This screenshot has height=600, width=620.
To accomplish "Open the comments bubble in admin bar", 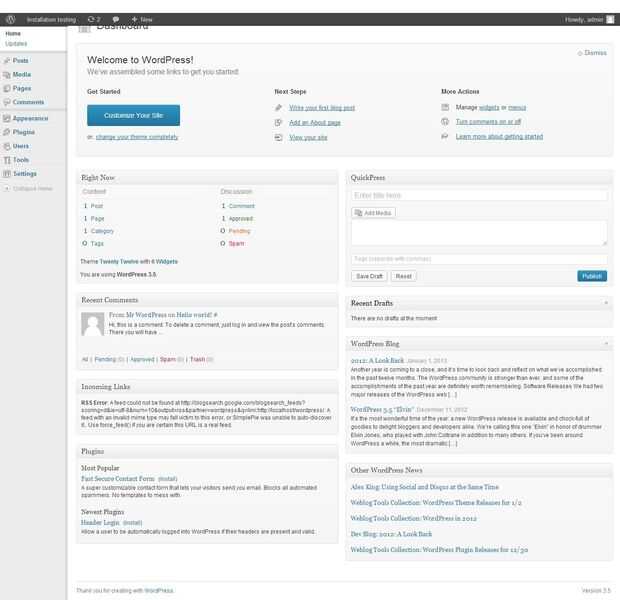I will point(115,19).
